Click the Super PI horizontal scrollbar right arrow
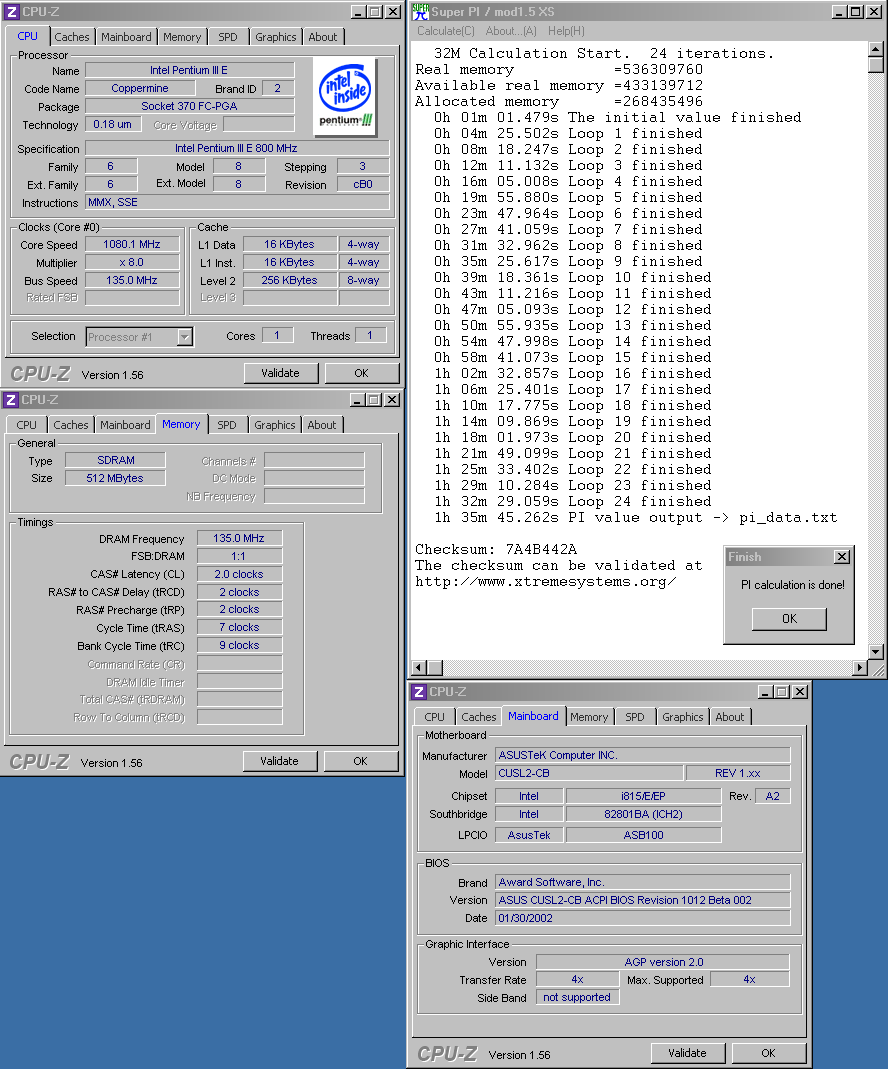 click(x=860, y=668)
